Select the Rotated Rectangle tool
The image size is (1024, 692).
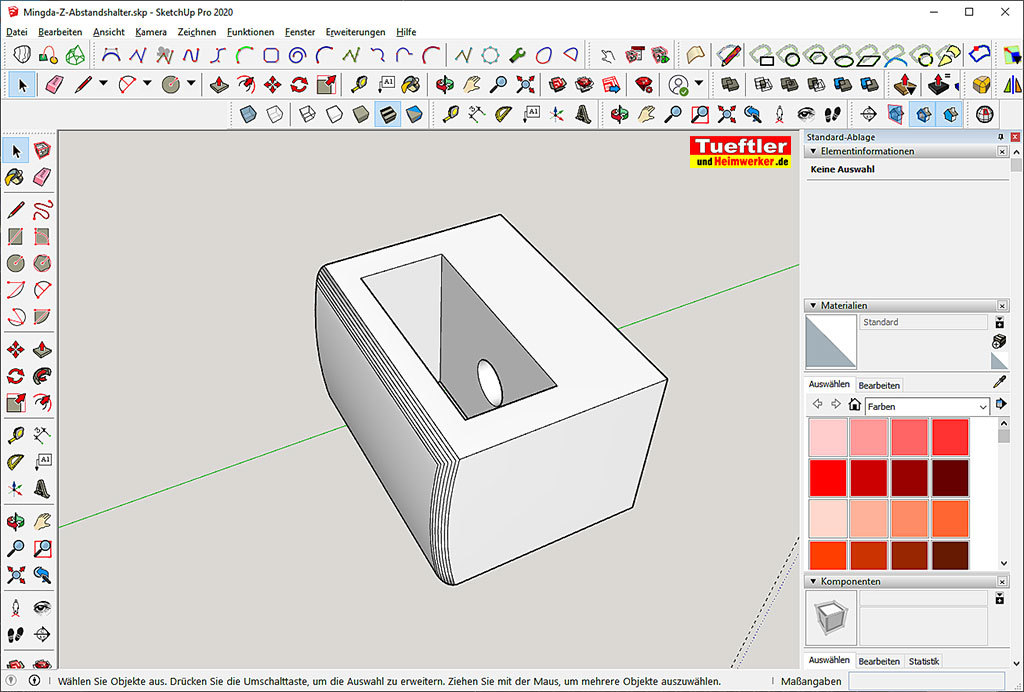click(x=42, y=236)
